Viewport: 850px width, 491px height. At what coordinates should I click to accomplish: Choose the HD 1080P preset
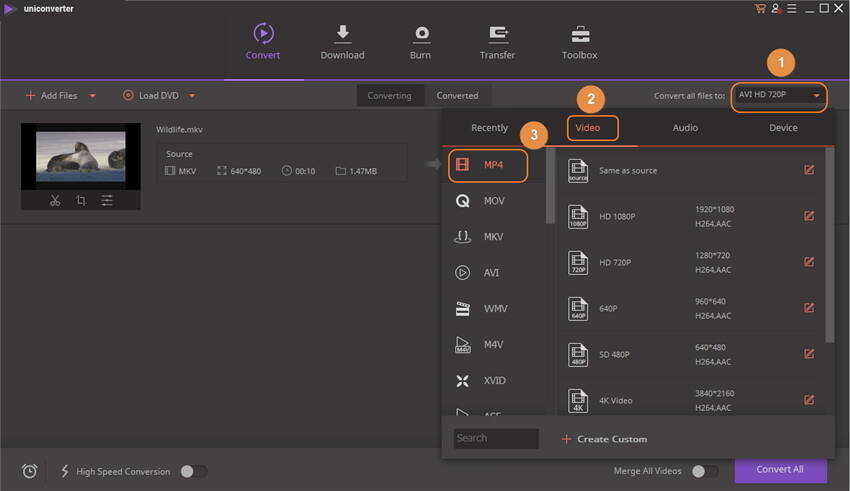tap(690, 216)
